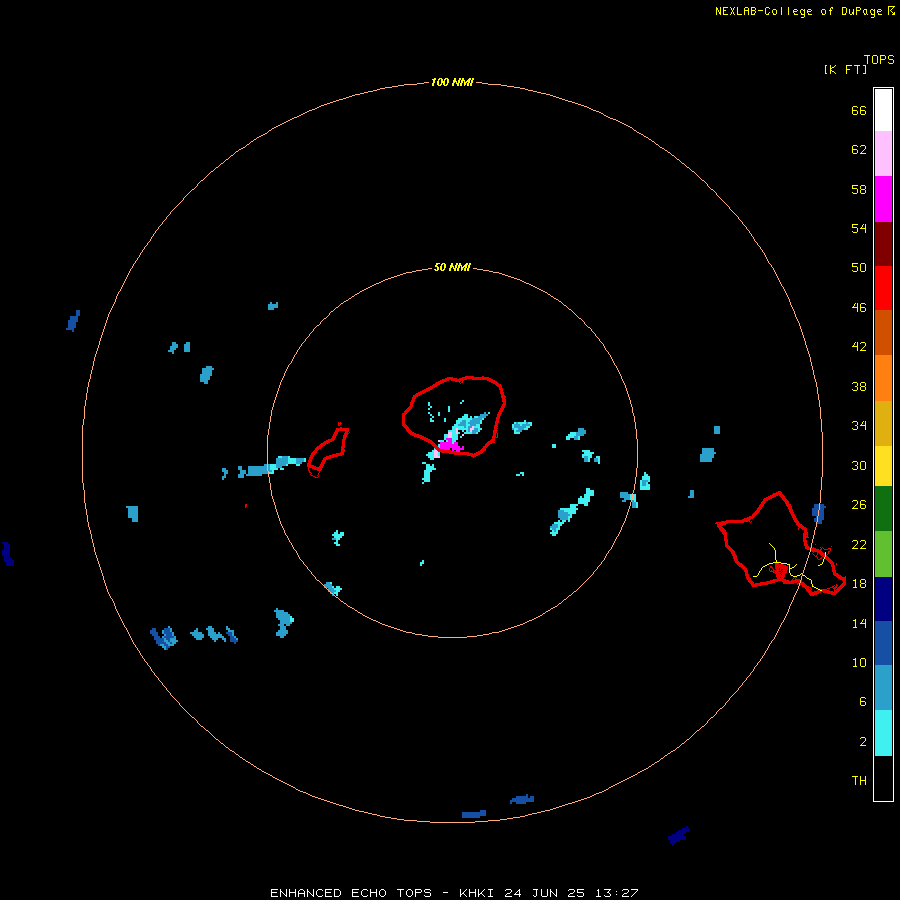Click the legend value 14
The width and height of the screenshot is (900, 900).
coord(859,623)
